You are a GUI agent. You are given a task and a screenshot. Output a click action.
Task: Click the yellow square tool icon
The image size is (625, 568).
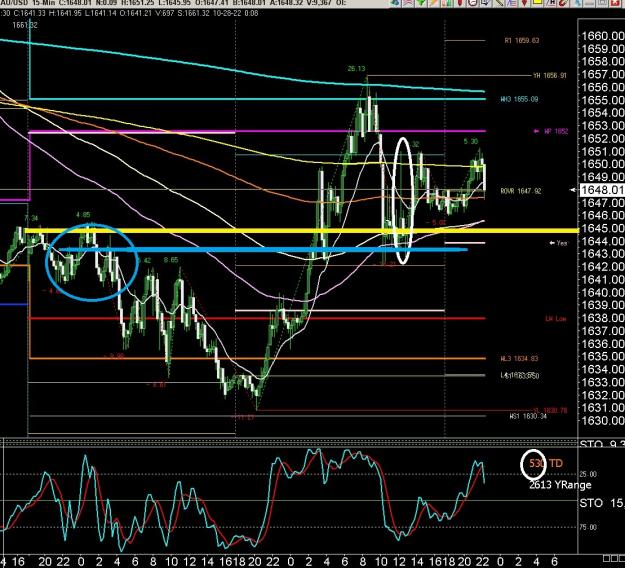click(537, 2)
